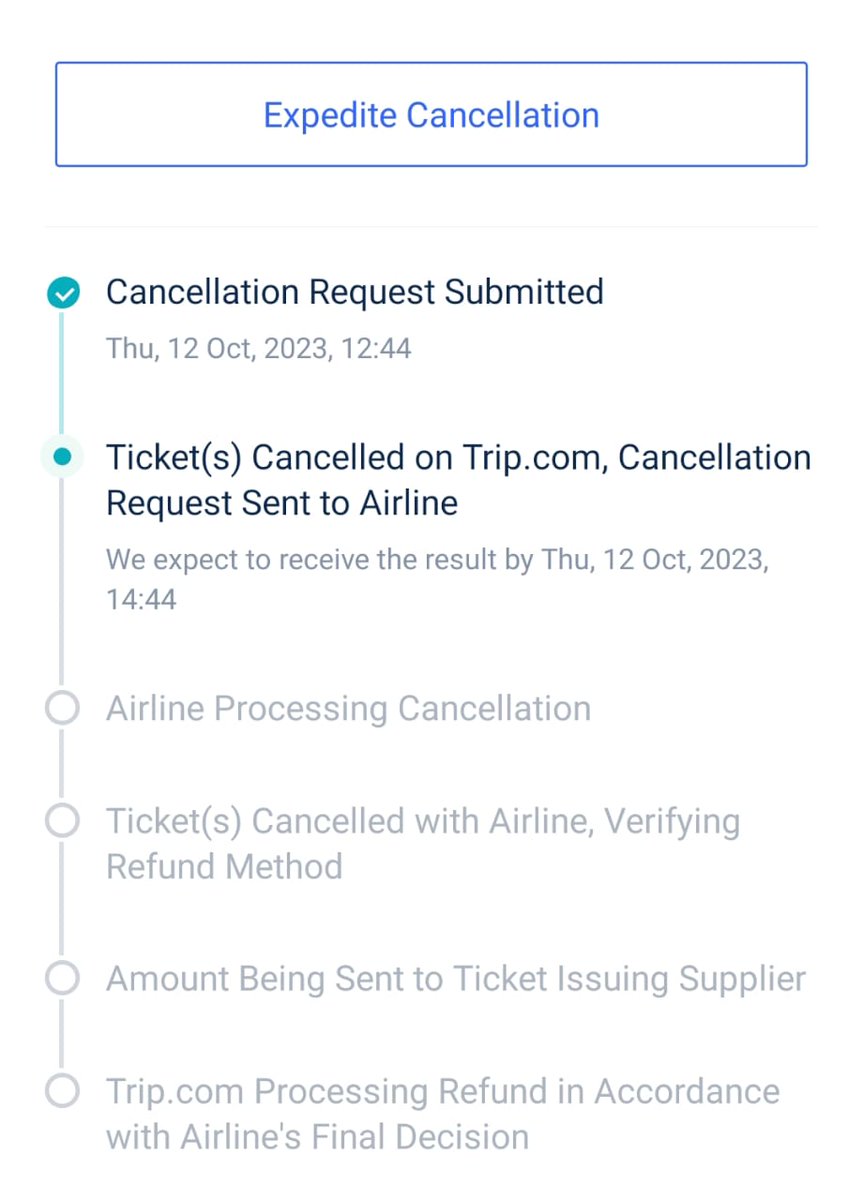Select the Cancellation Request Submitted heading
This screenshot has height=1200, width=863.
click(x=354, y=292)
